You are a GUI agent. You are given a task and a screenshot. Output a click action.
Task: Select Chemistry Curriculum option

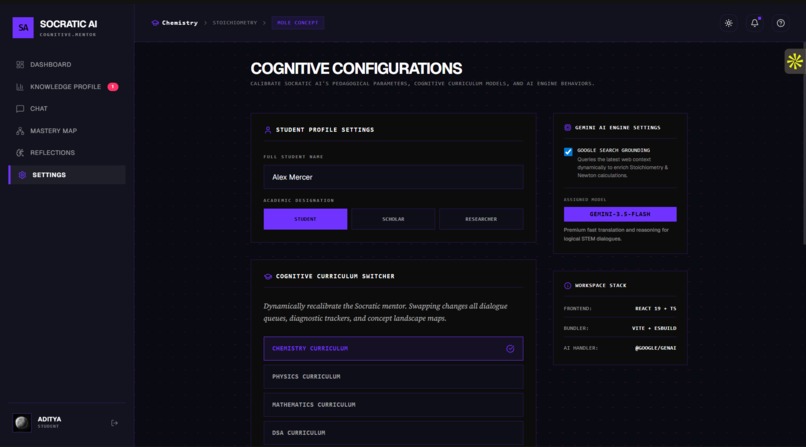click(393, 348)
